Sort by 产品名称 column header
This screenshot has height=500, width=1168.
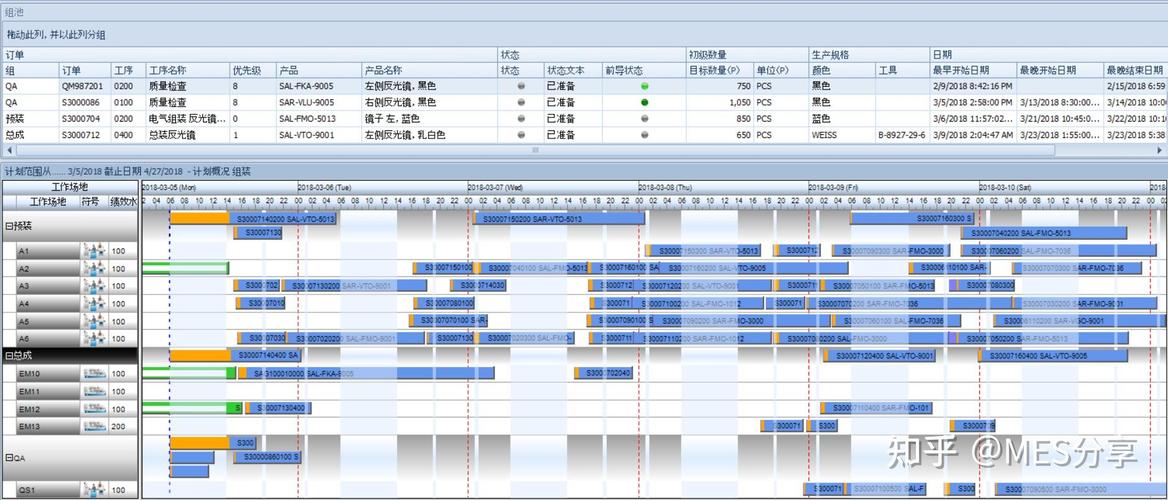[429, 70]
